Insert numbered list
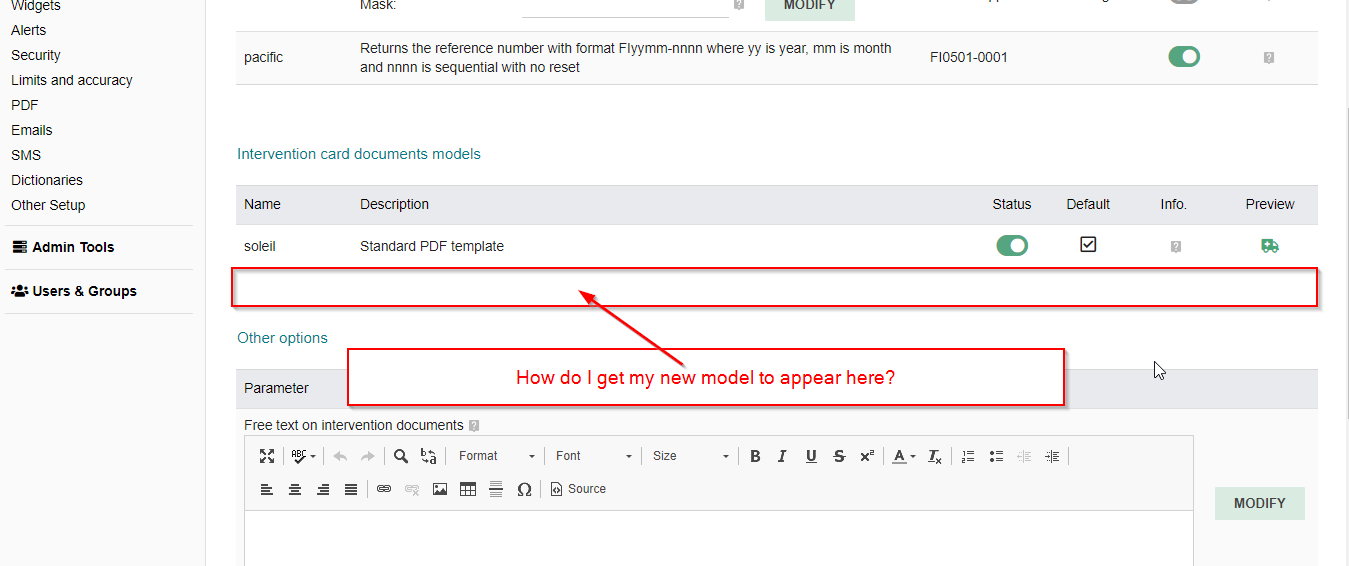 967,456
